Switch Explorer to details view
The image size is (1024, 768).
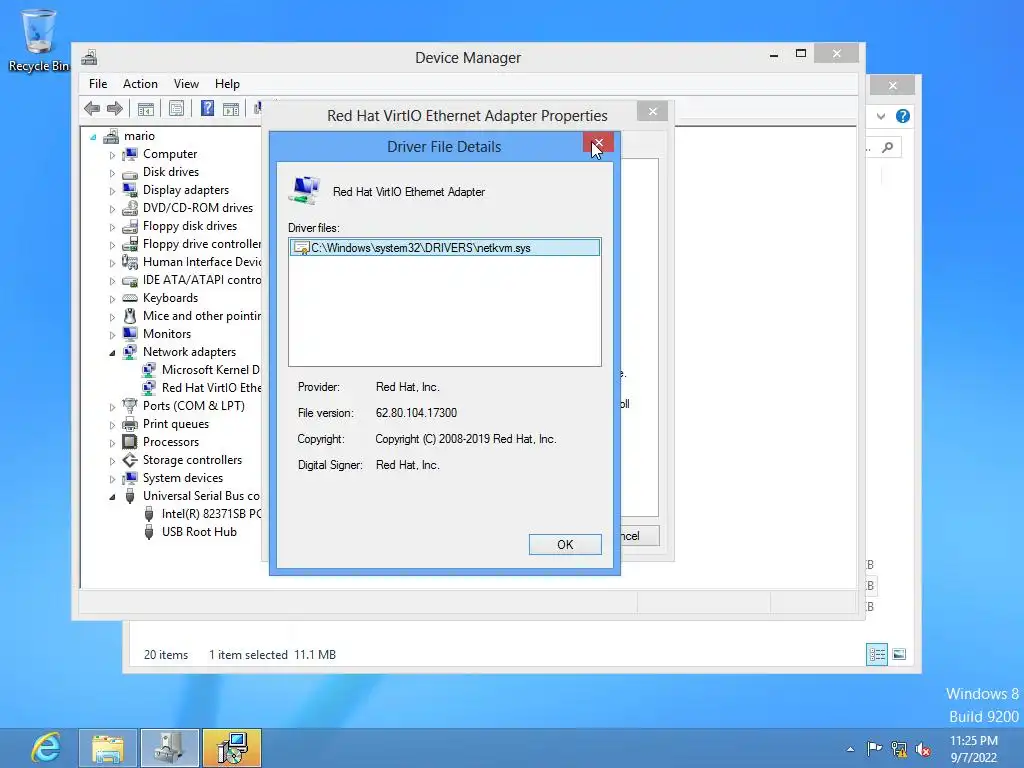tap(876, 654)
